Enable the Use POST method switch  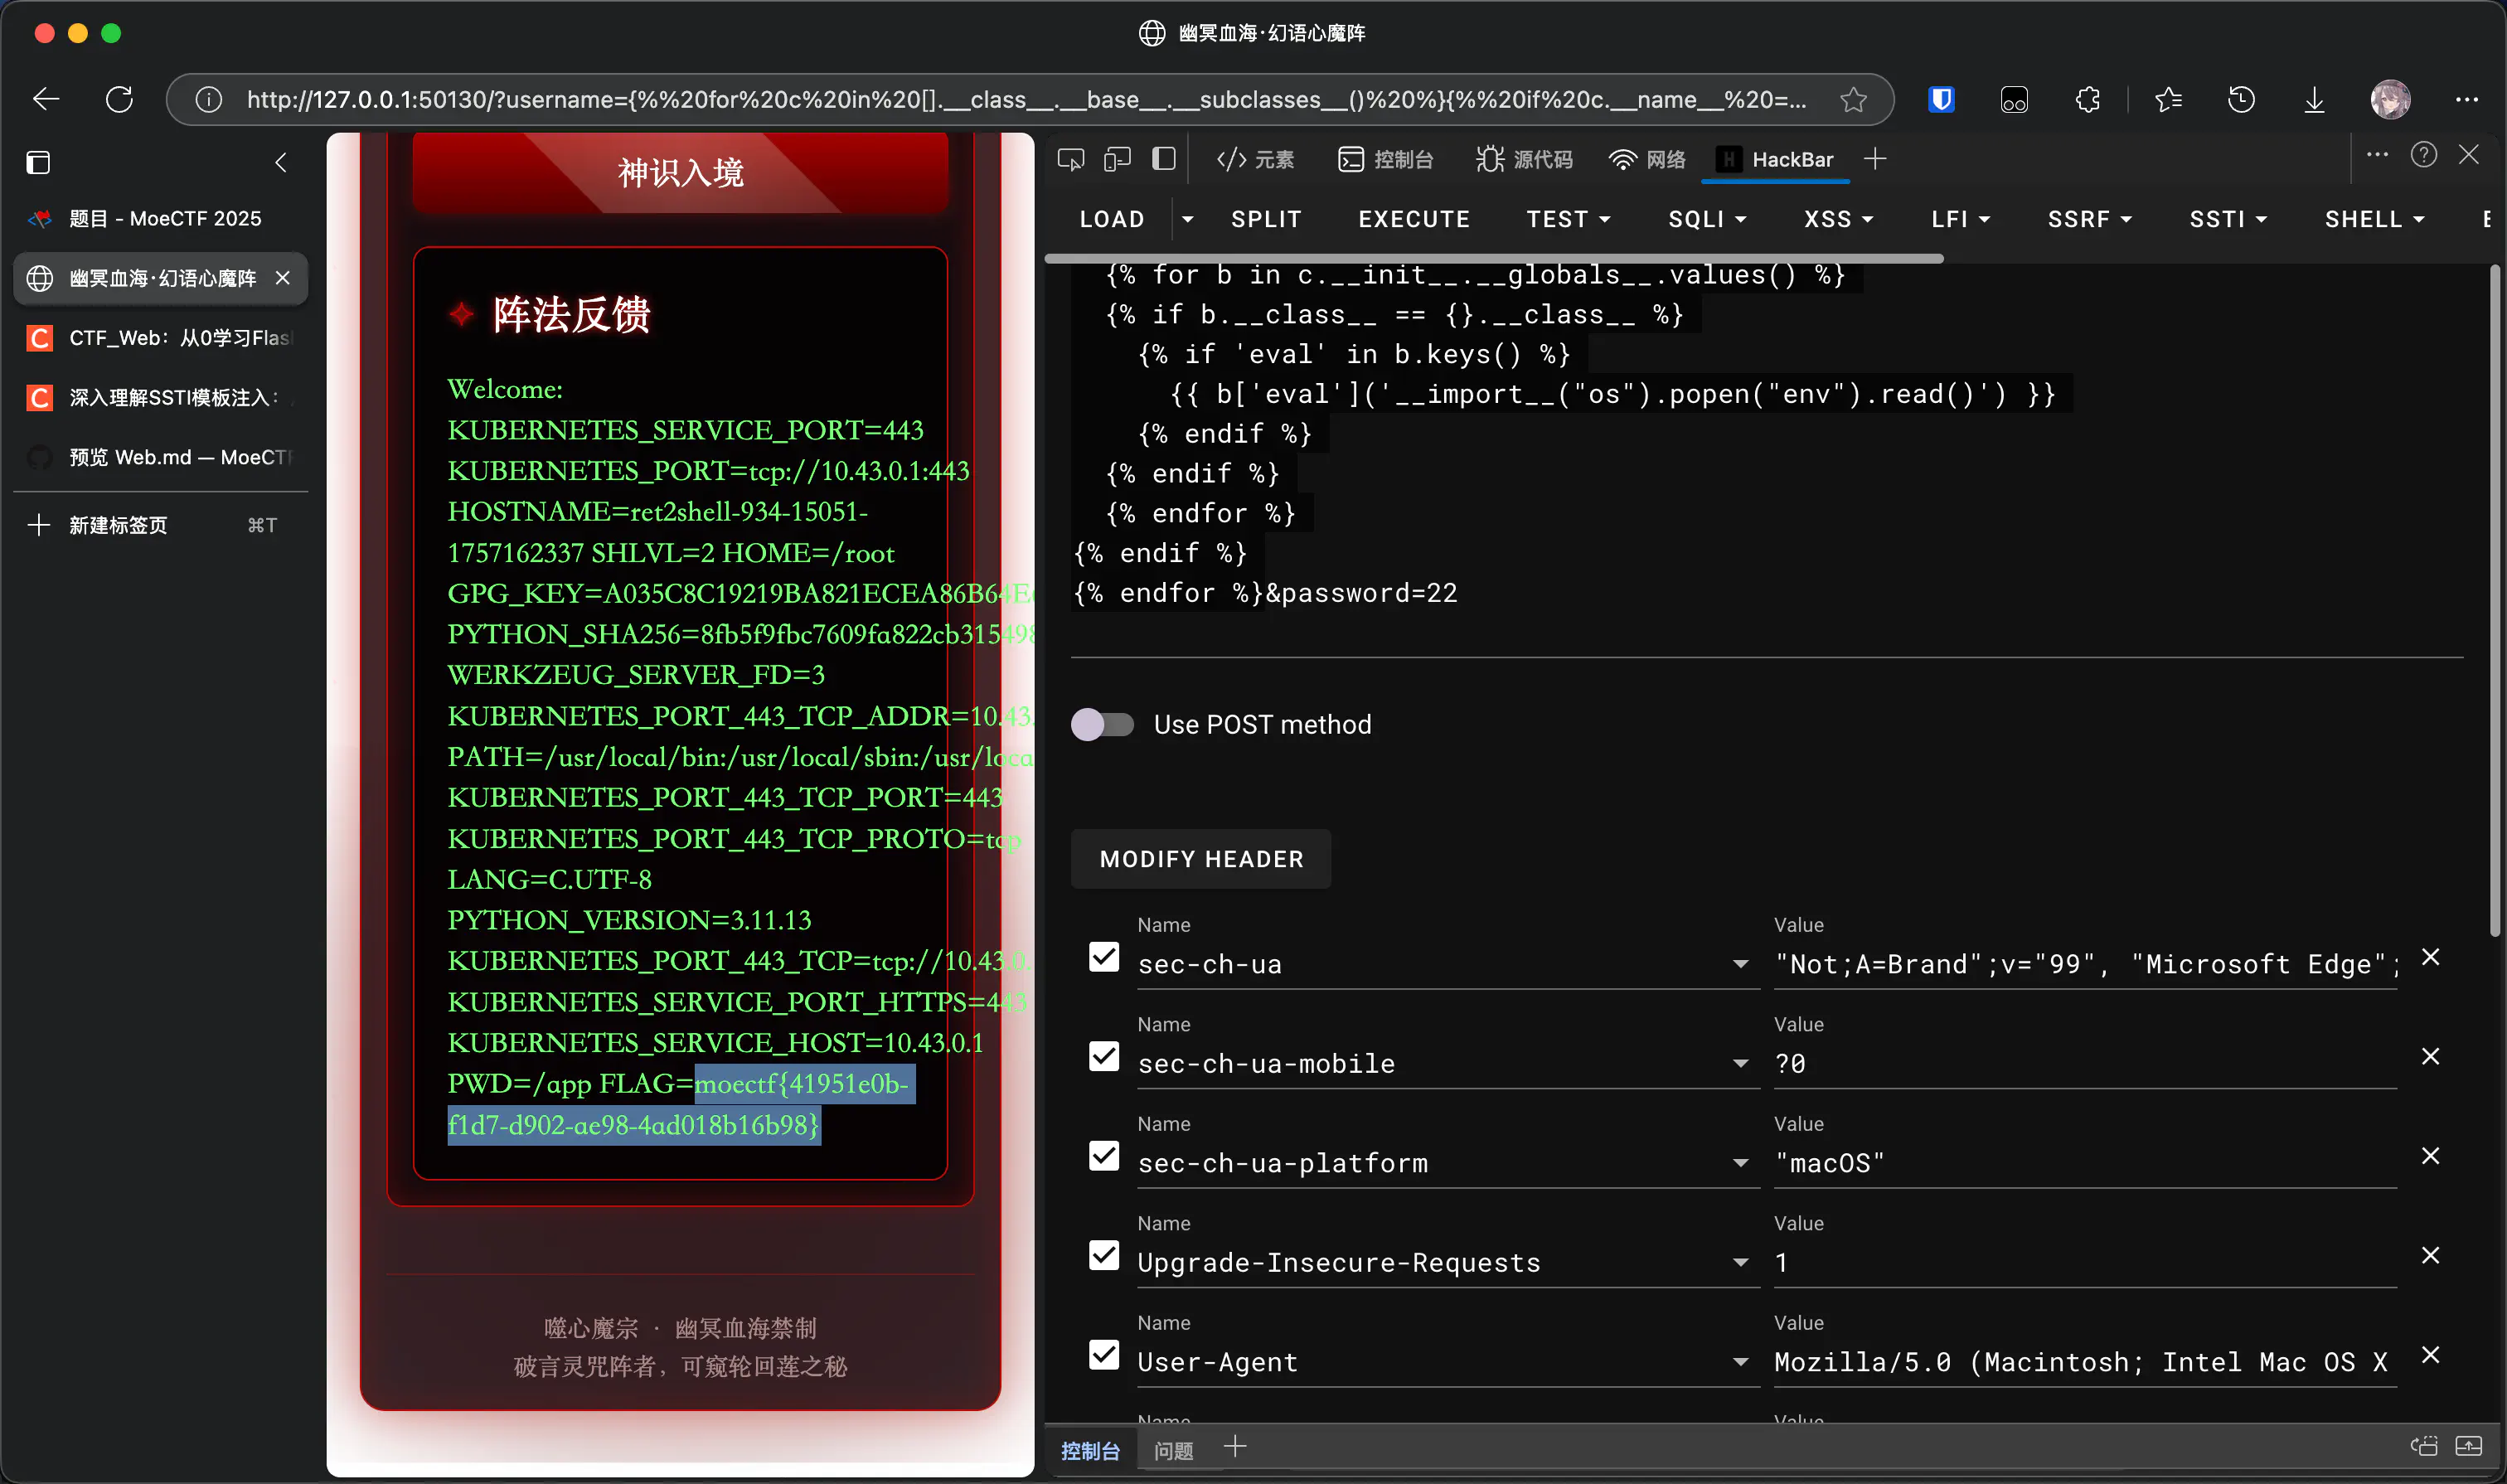pyautogui.click(x=1102, y=724)
